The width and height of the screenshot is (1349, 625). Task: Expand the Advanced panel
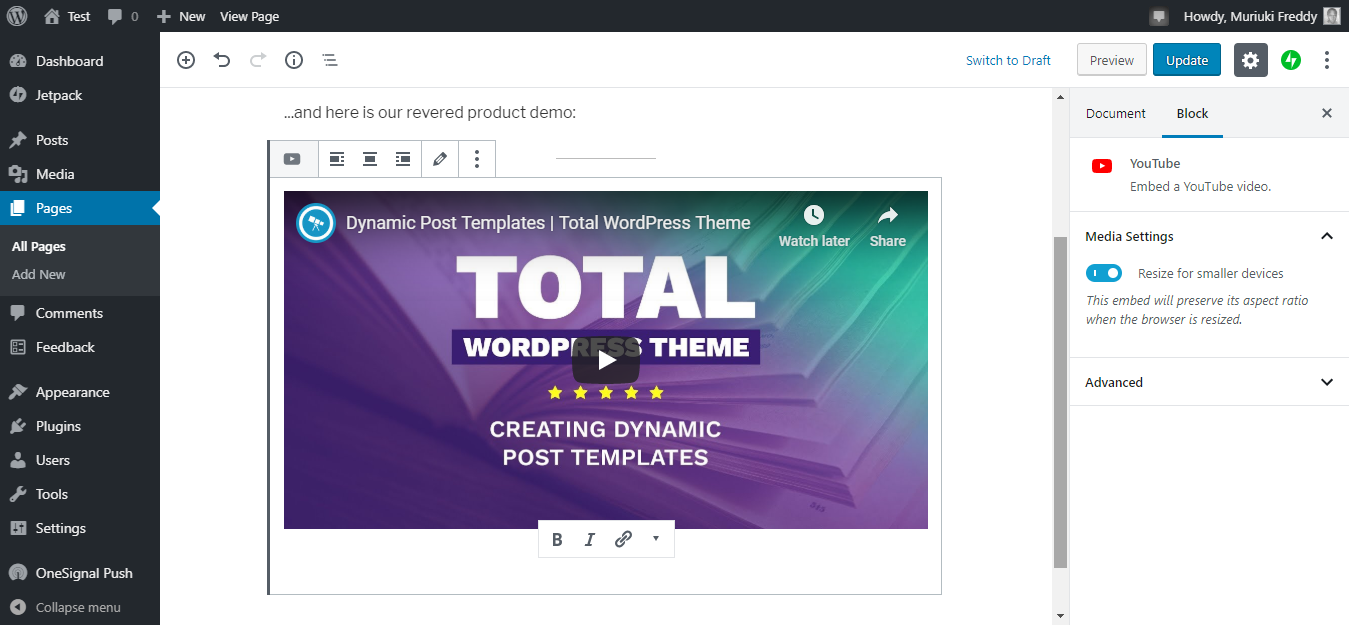[1327, 382]
